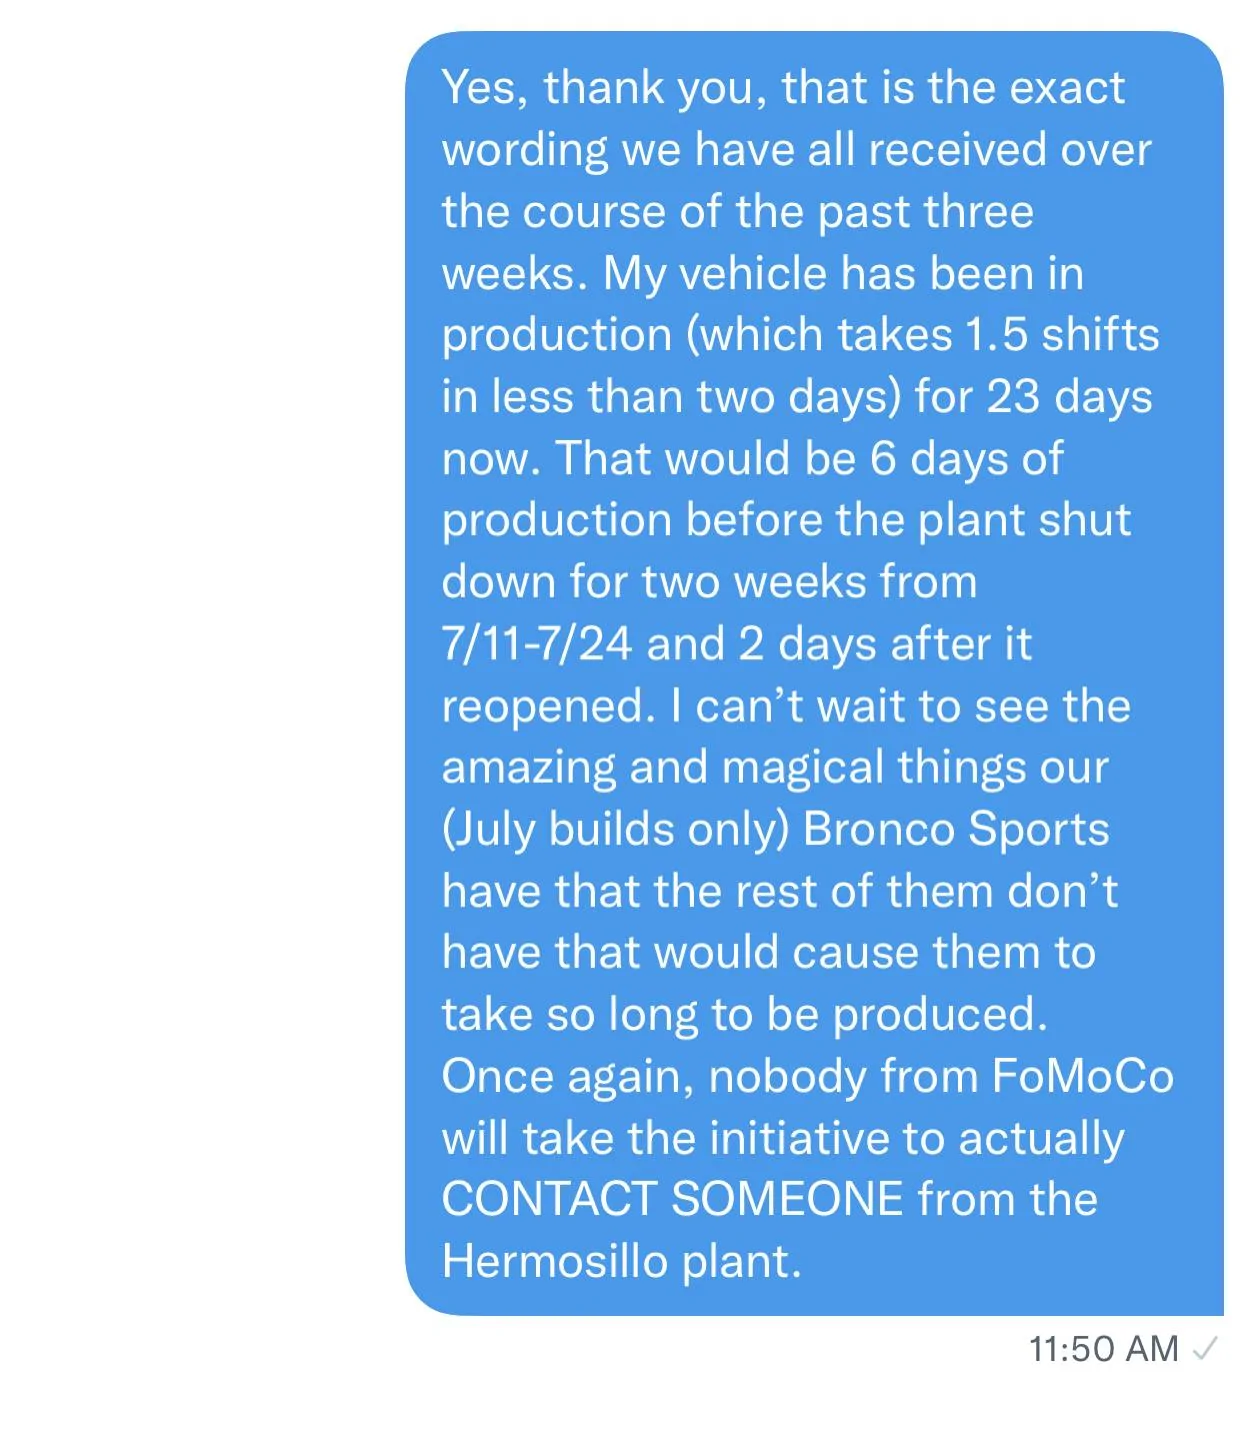Click "Bronco Sports" in the message
The image size is (1246, 1442).
[x=956, y=829]
